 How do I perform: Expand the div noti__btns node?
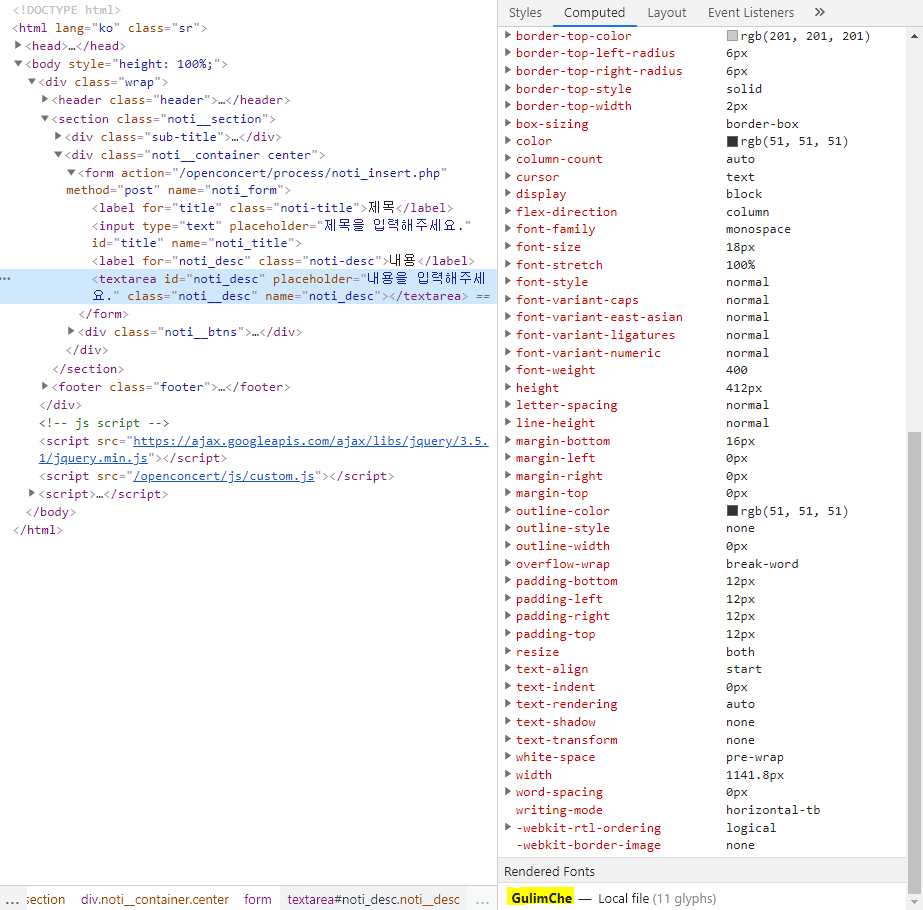[x=71, y=331]
